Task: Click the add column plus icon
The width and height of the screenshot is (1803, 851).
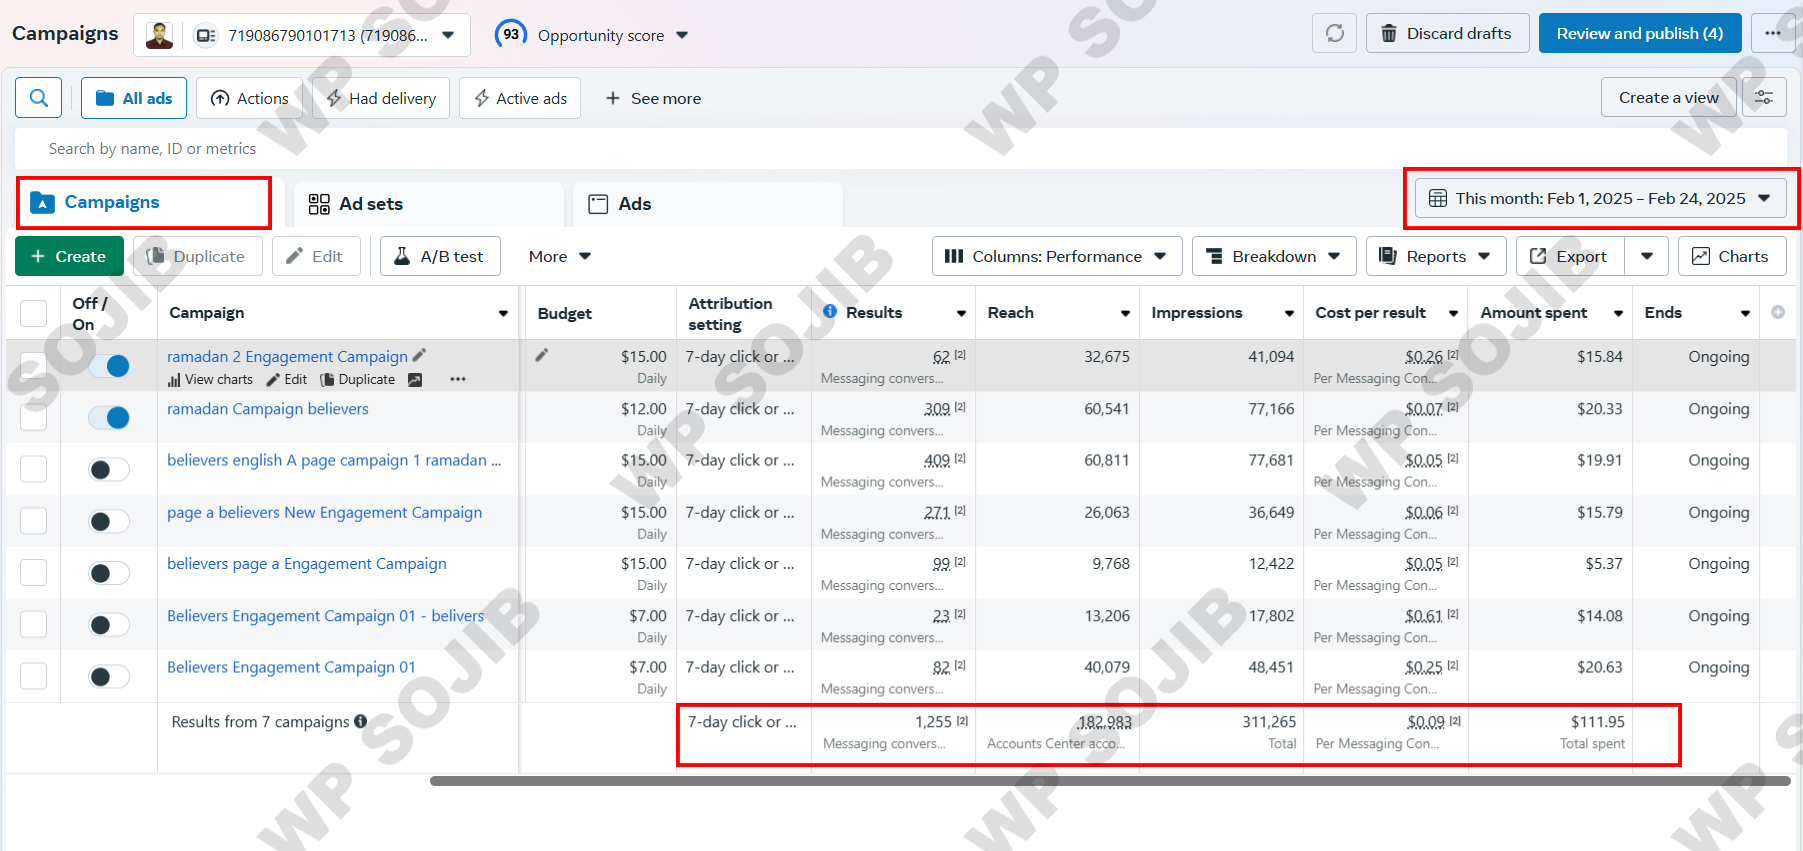Action: click(1778, 312)
